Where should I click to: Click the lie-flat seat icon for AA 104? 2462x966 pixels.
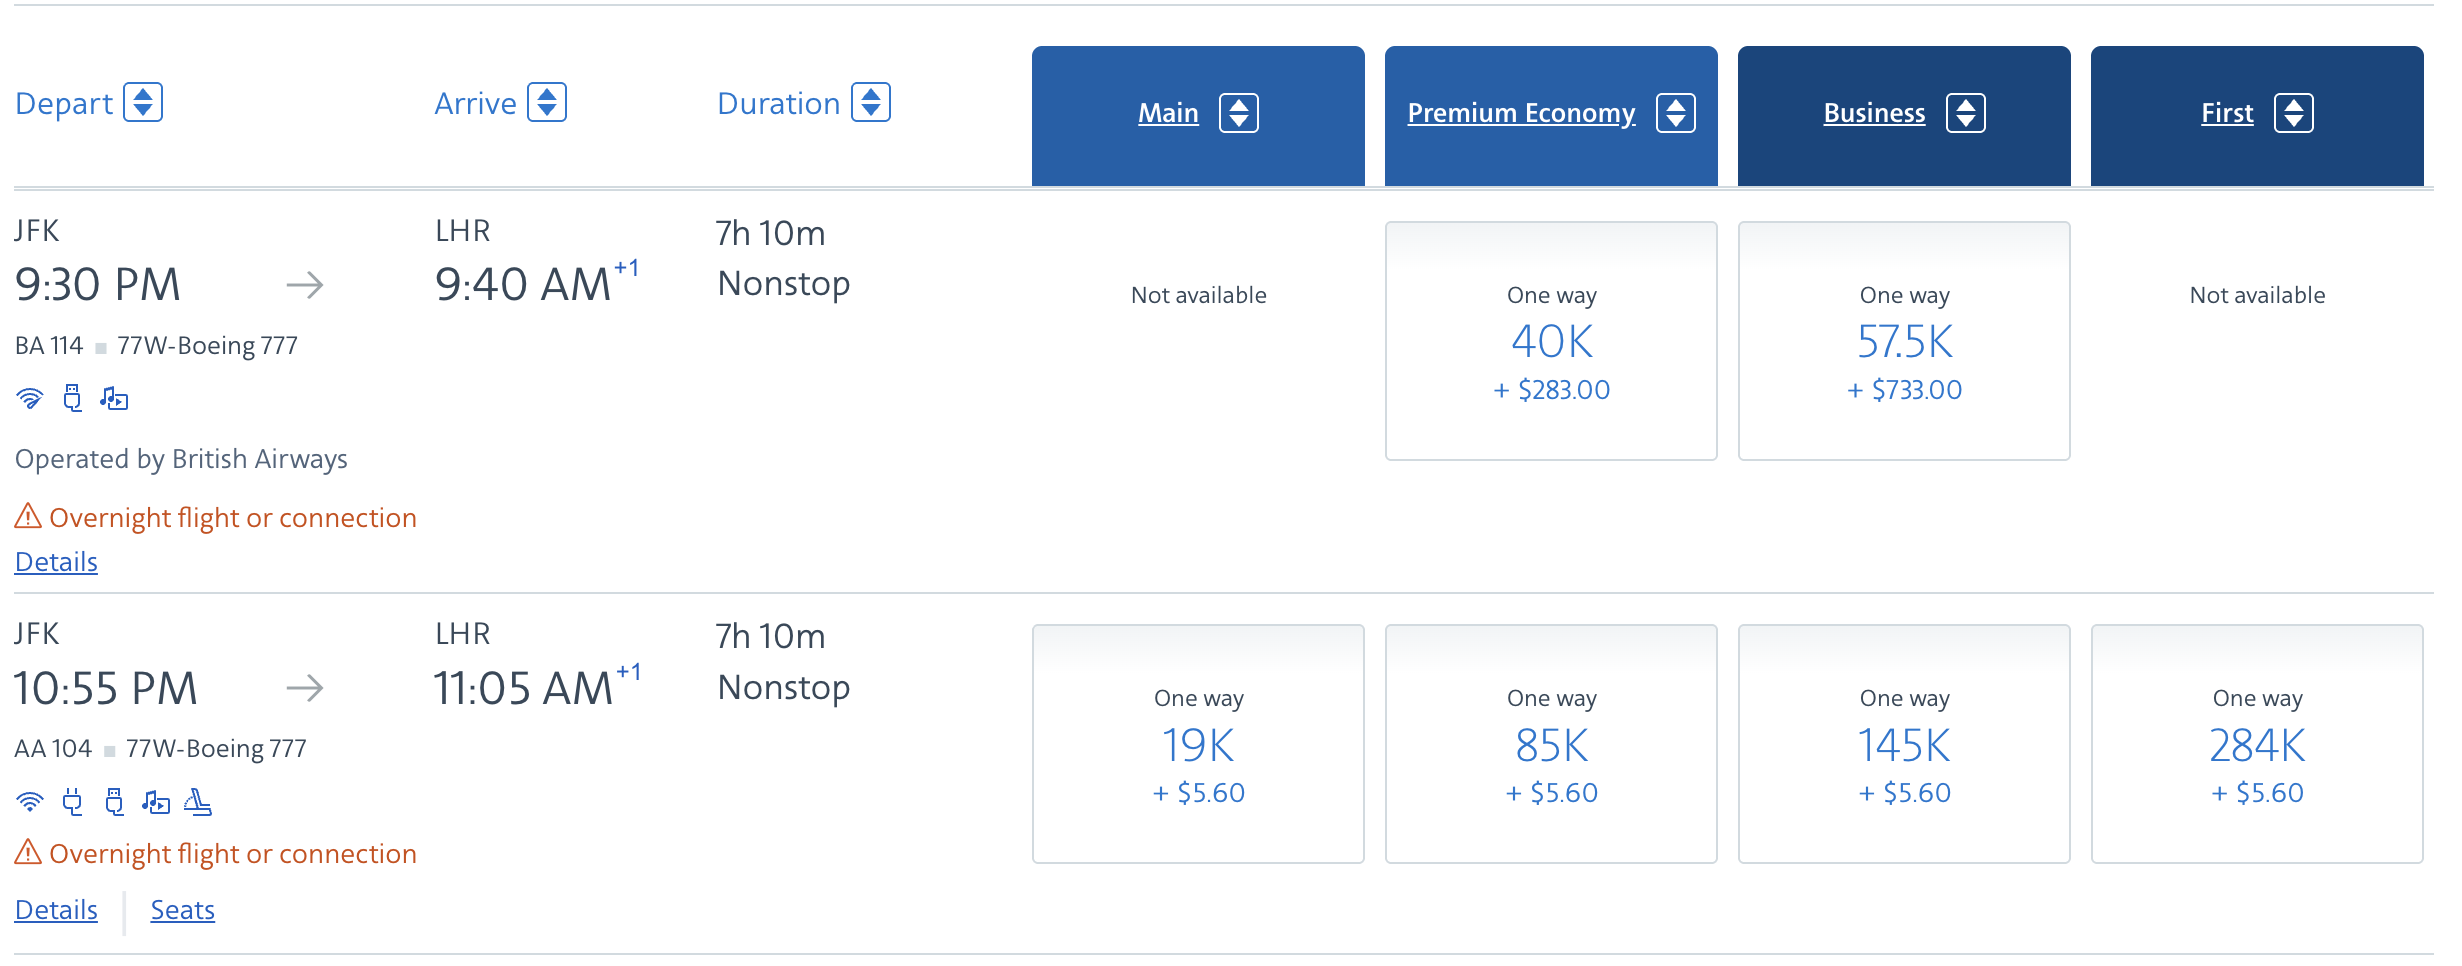pyautogui.click(x=200, y=802)
